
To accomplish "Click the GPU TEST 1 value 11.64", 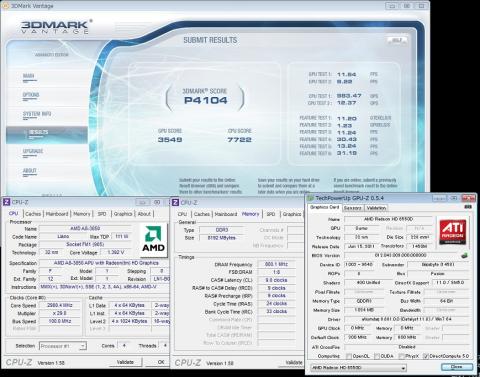I will click(x=347, y=74).
